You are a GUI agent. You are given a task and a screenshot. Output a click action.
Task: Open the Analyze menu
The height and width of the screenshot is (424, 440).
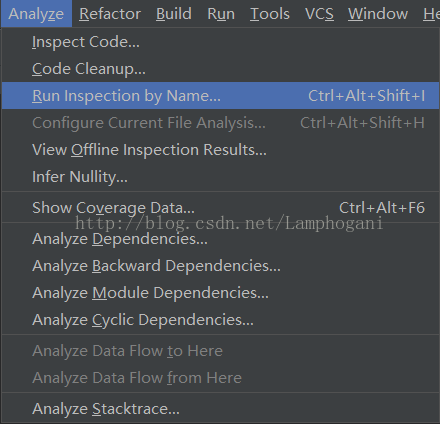[36, 14]
